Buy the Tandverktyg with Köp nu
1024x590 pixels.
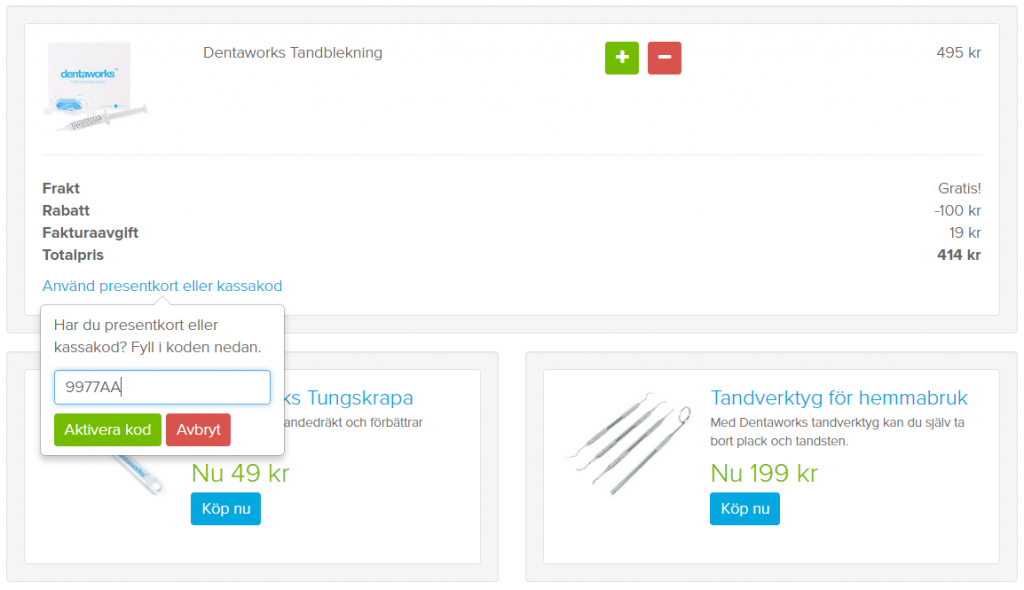click(x=744, y=508)
